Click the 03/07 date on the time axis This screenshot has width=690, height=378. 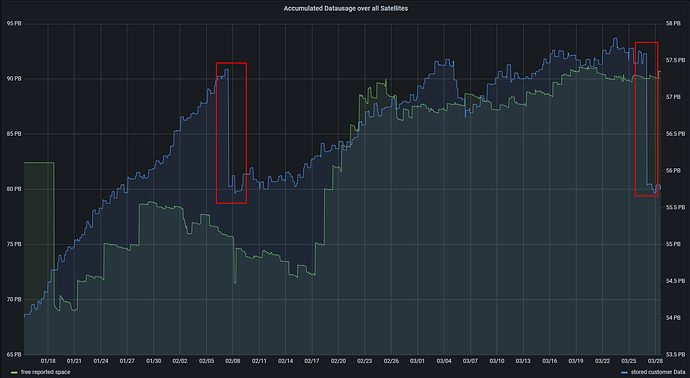coord(470,361)
